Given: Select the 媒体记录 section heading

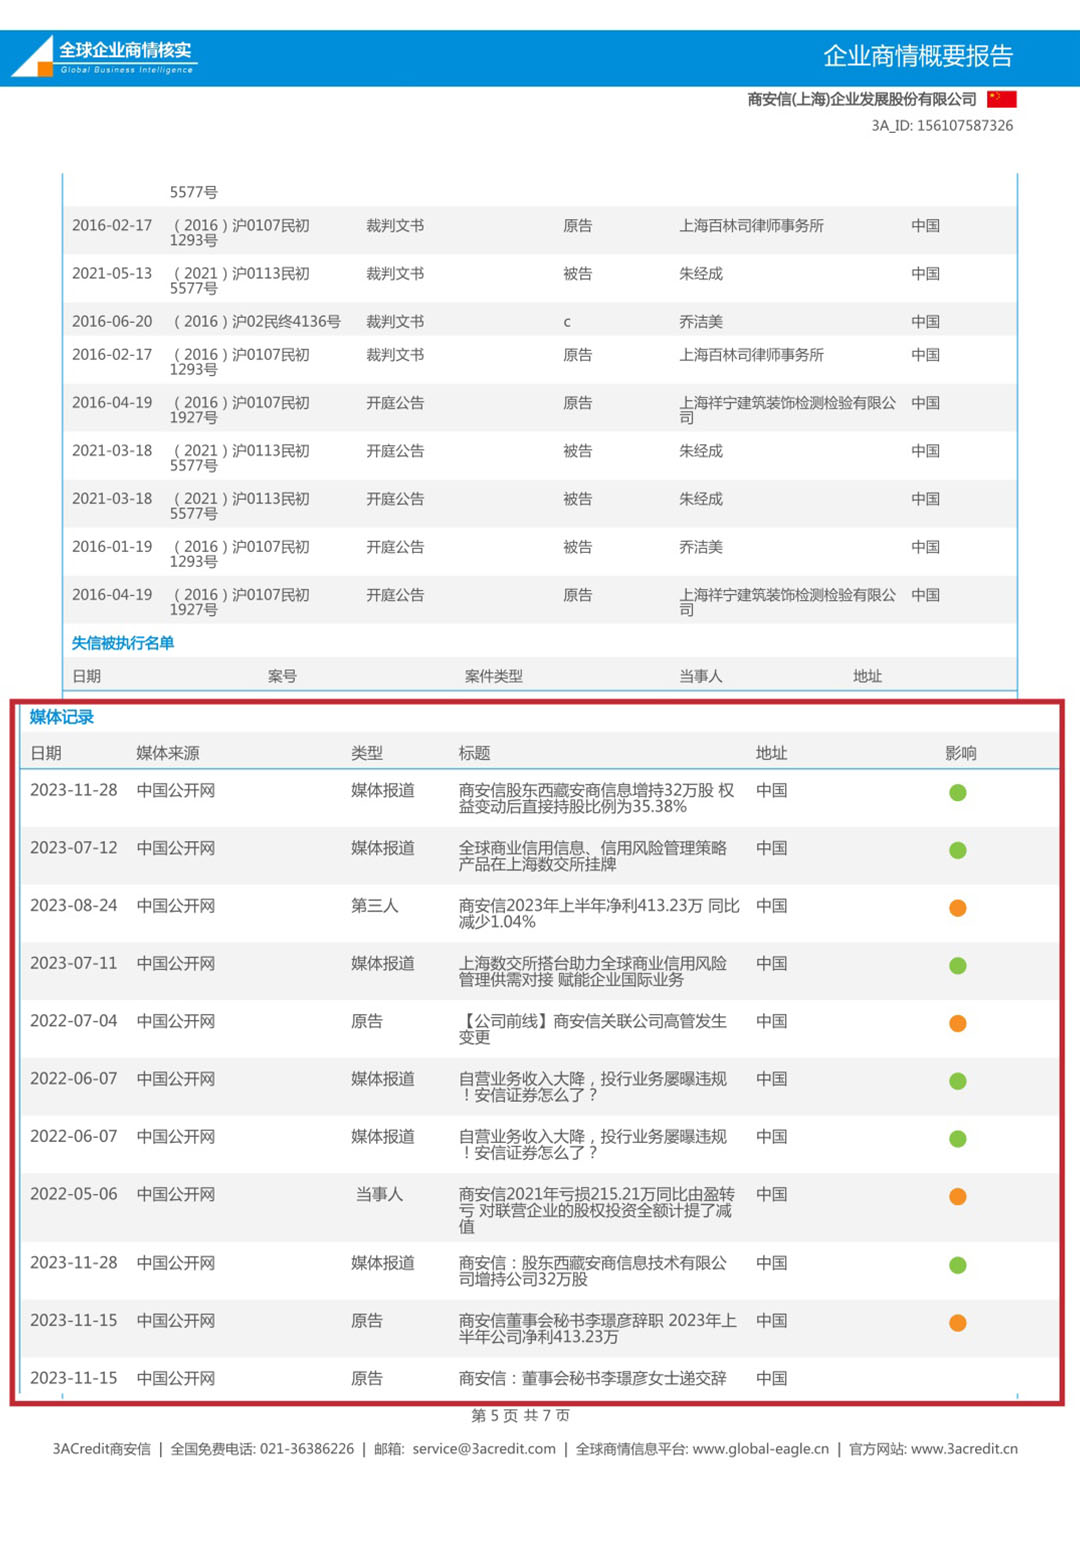Looking at the screenshot, I should click(62, 717).
